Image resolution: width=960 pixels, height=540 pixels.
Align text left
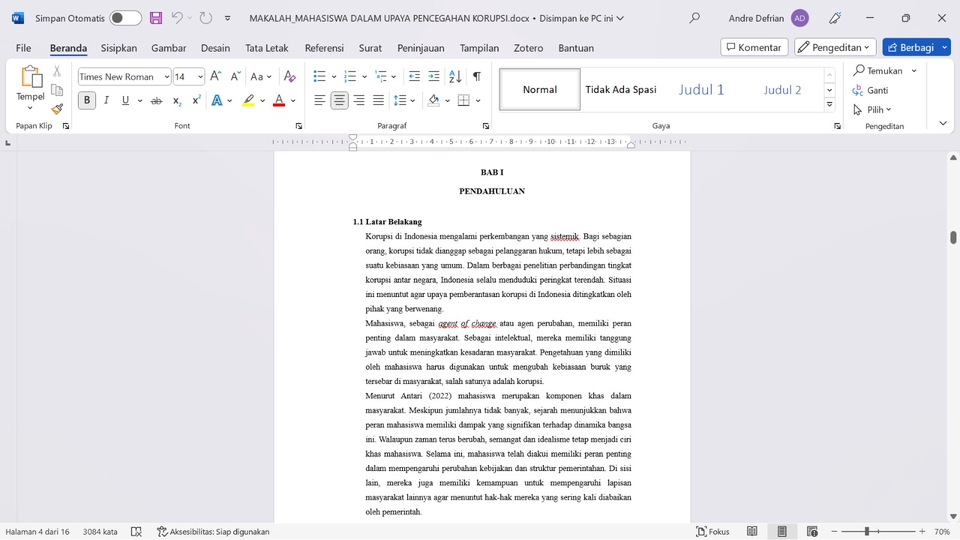tap(320, 100)
